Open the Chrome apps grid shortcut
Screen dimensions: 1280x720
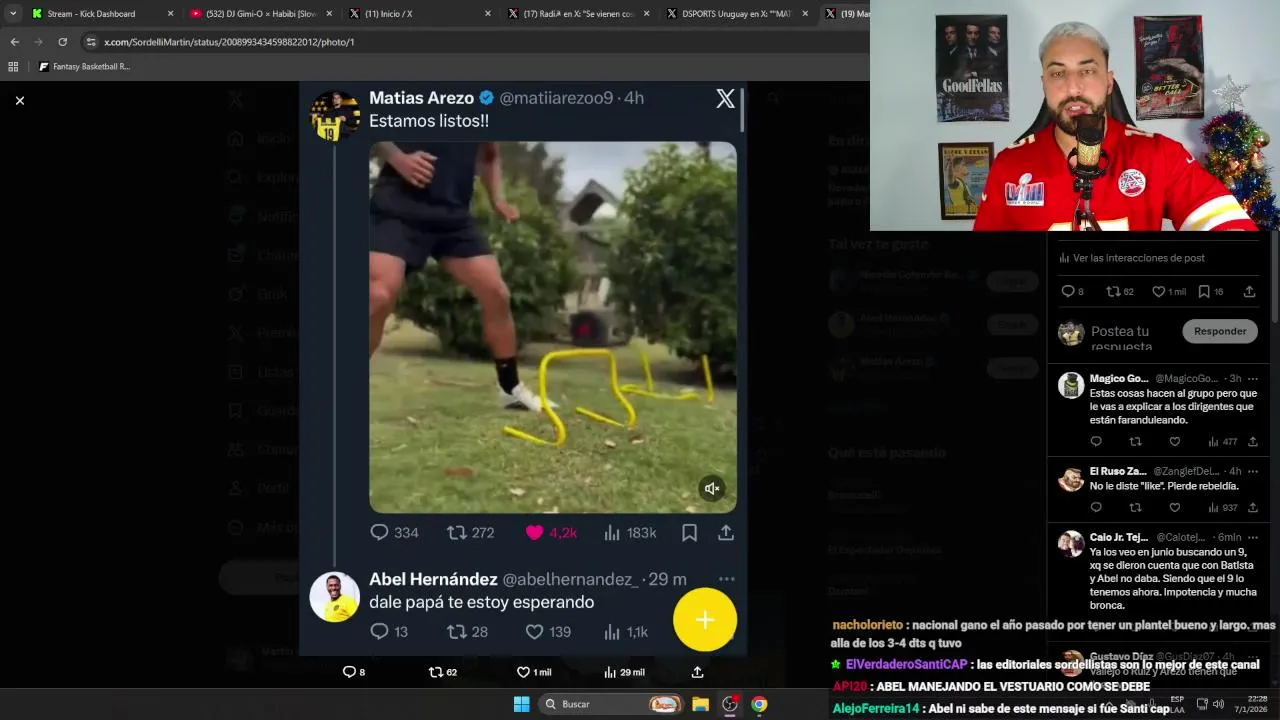click(13, 67)
